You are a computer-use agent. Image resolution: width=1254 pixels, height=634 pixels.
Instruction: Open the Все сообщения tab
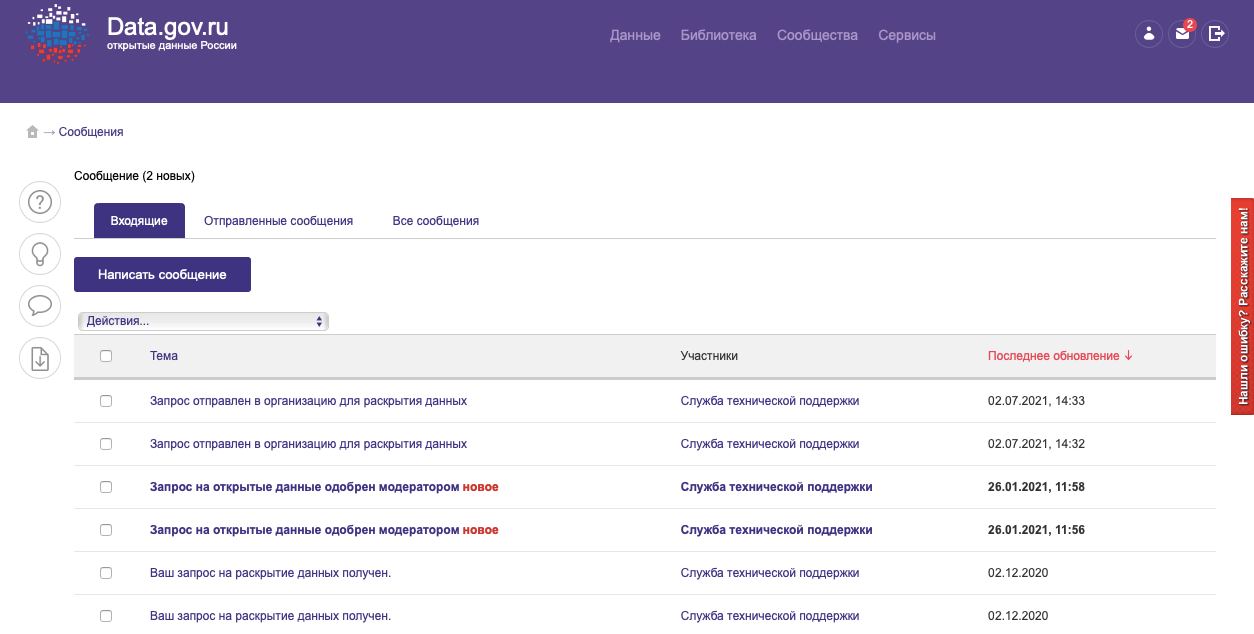coord(435,221)
